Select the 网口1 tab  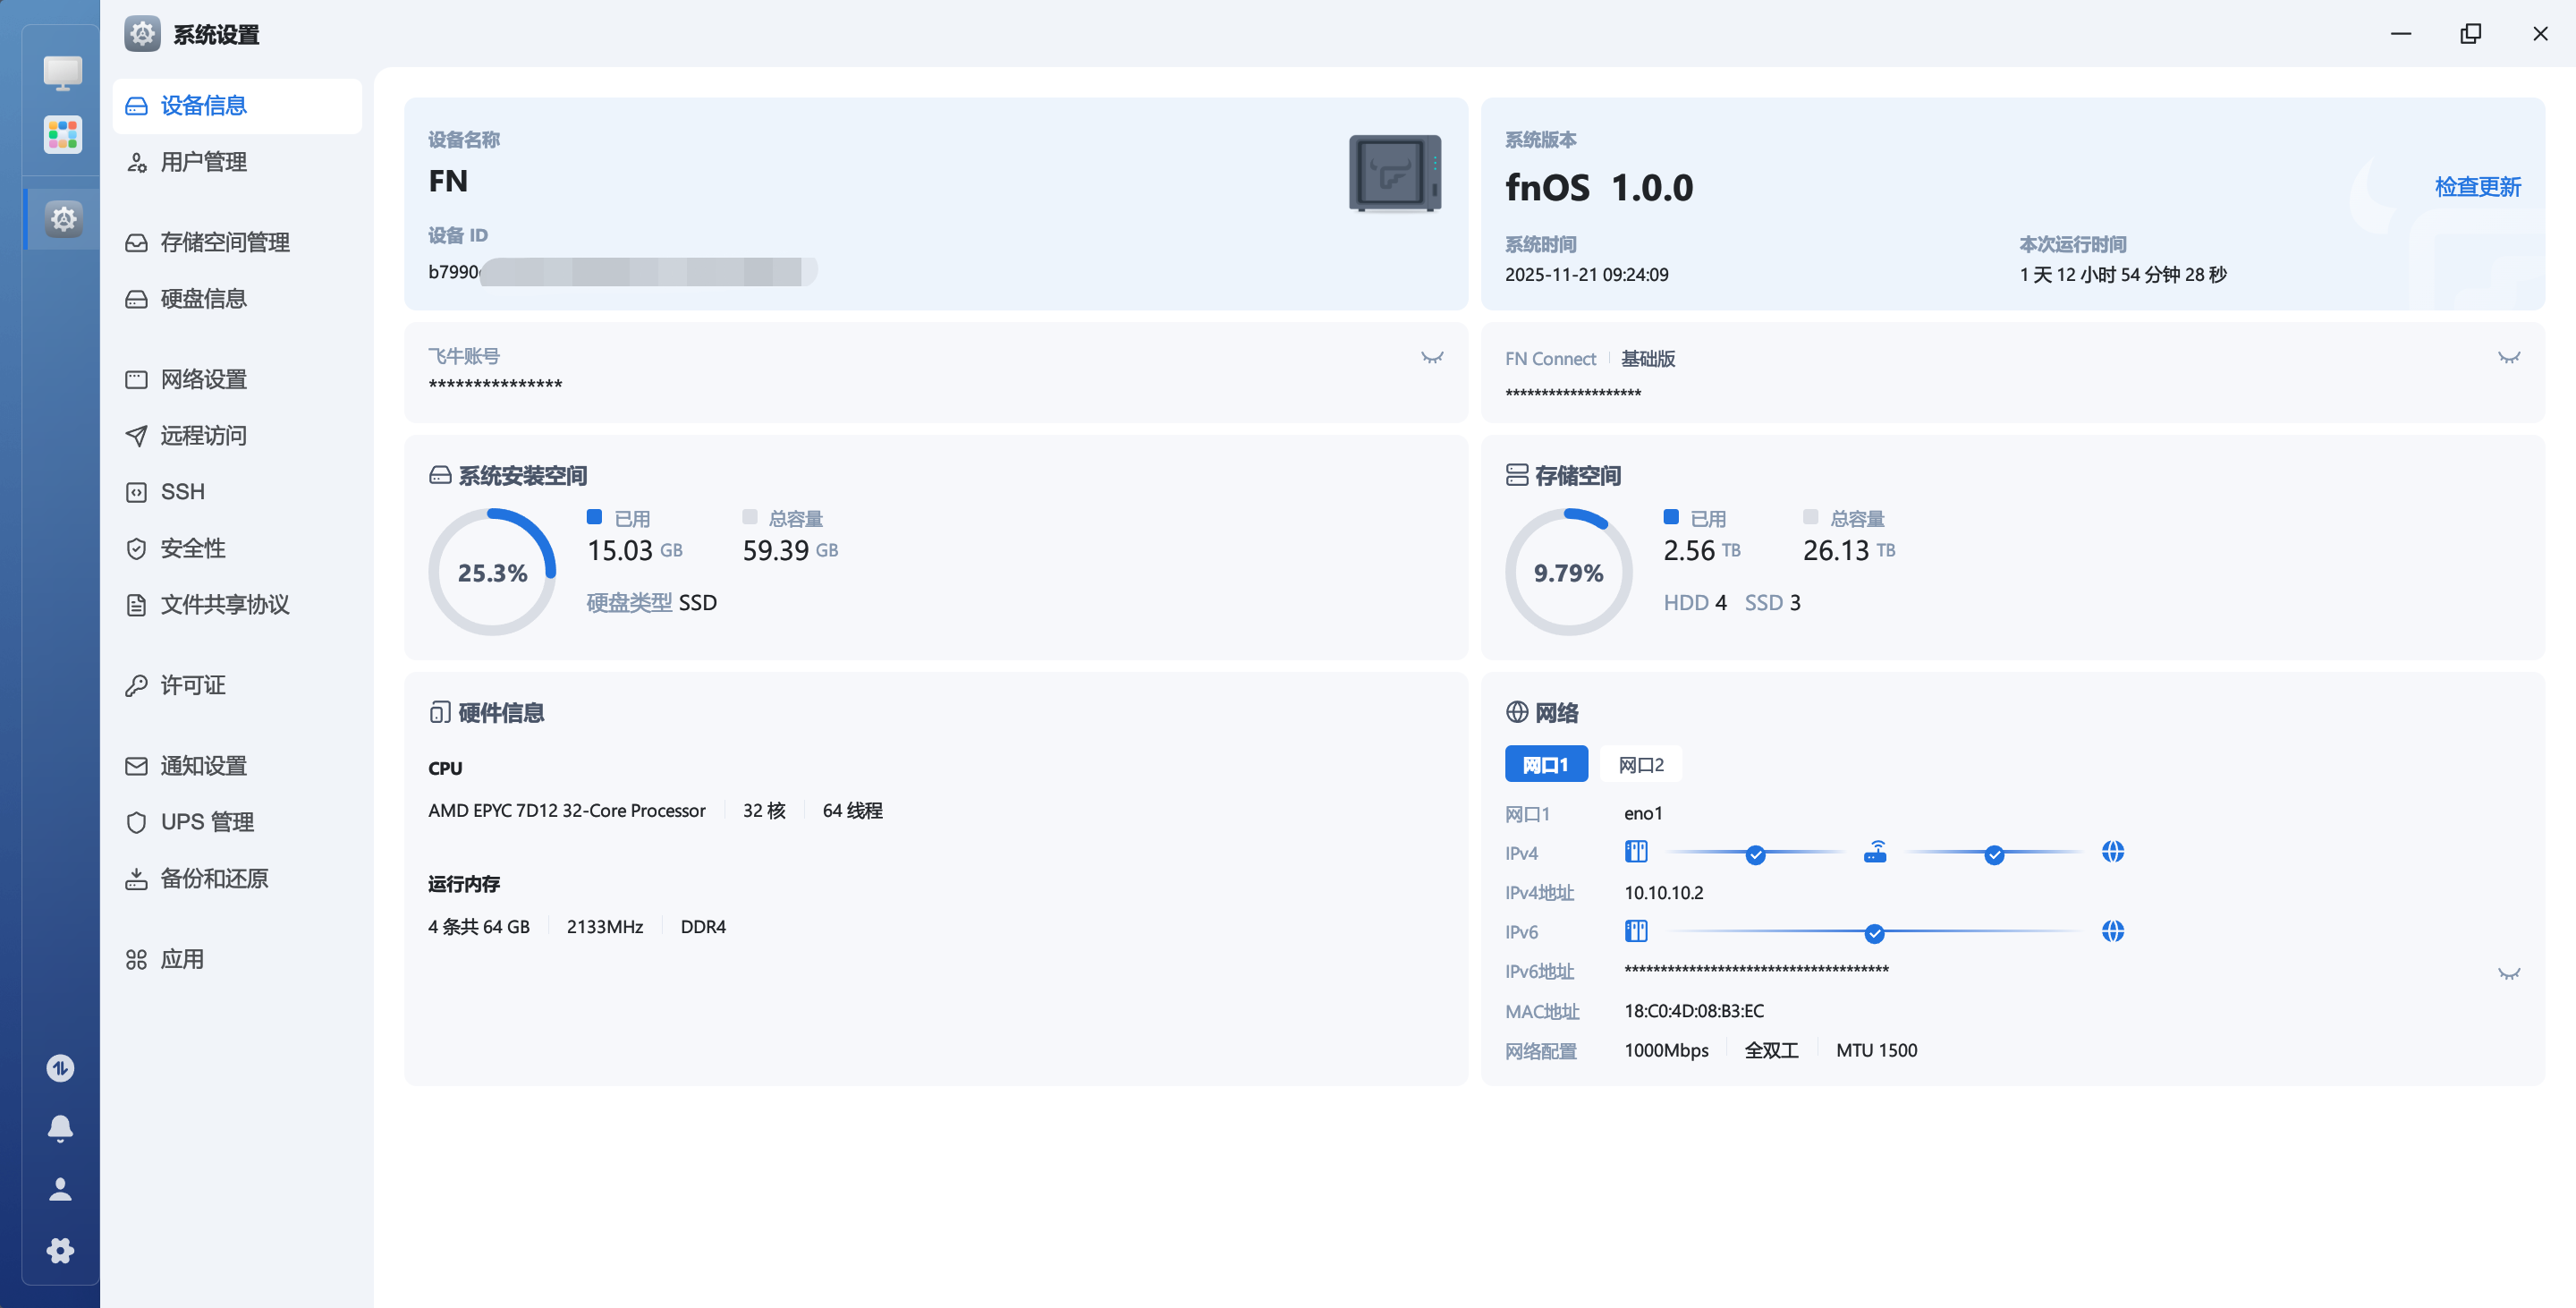point(1545,765)
